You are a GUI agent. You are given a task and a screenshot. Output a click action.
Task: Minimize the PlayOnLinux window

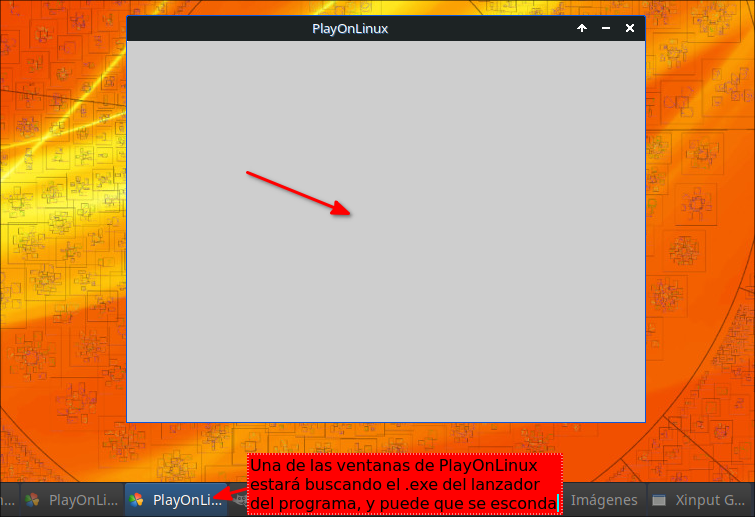[x=606, y=28]
